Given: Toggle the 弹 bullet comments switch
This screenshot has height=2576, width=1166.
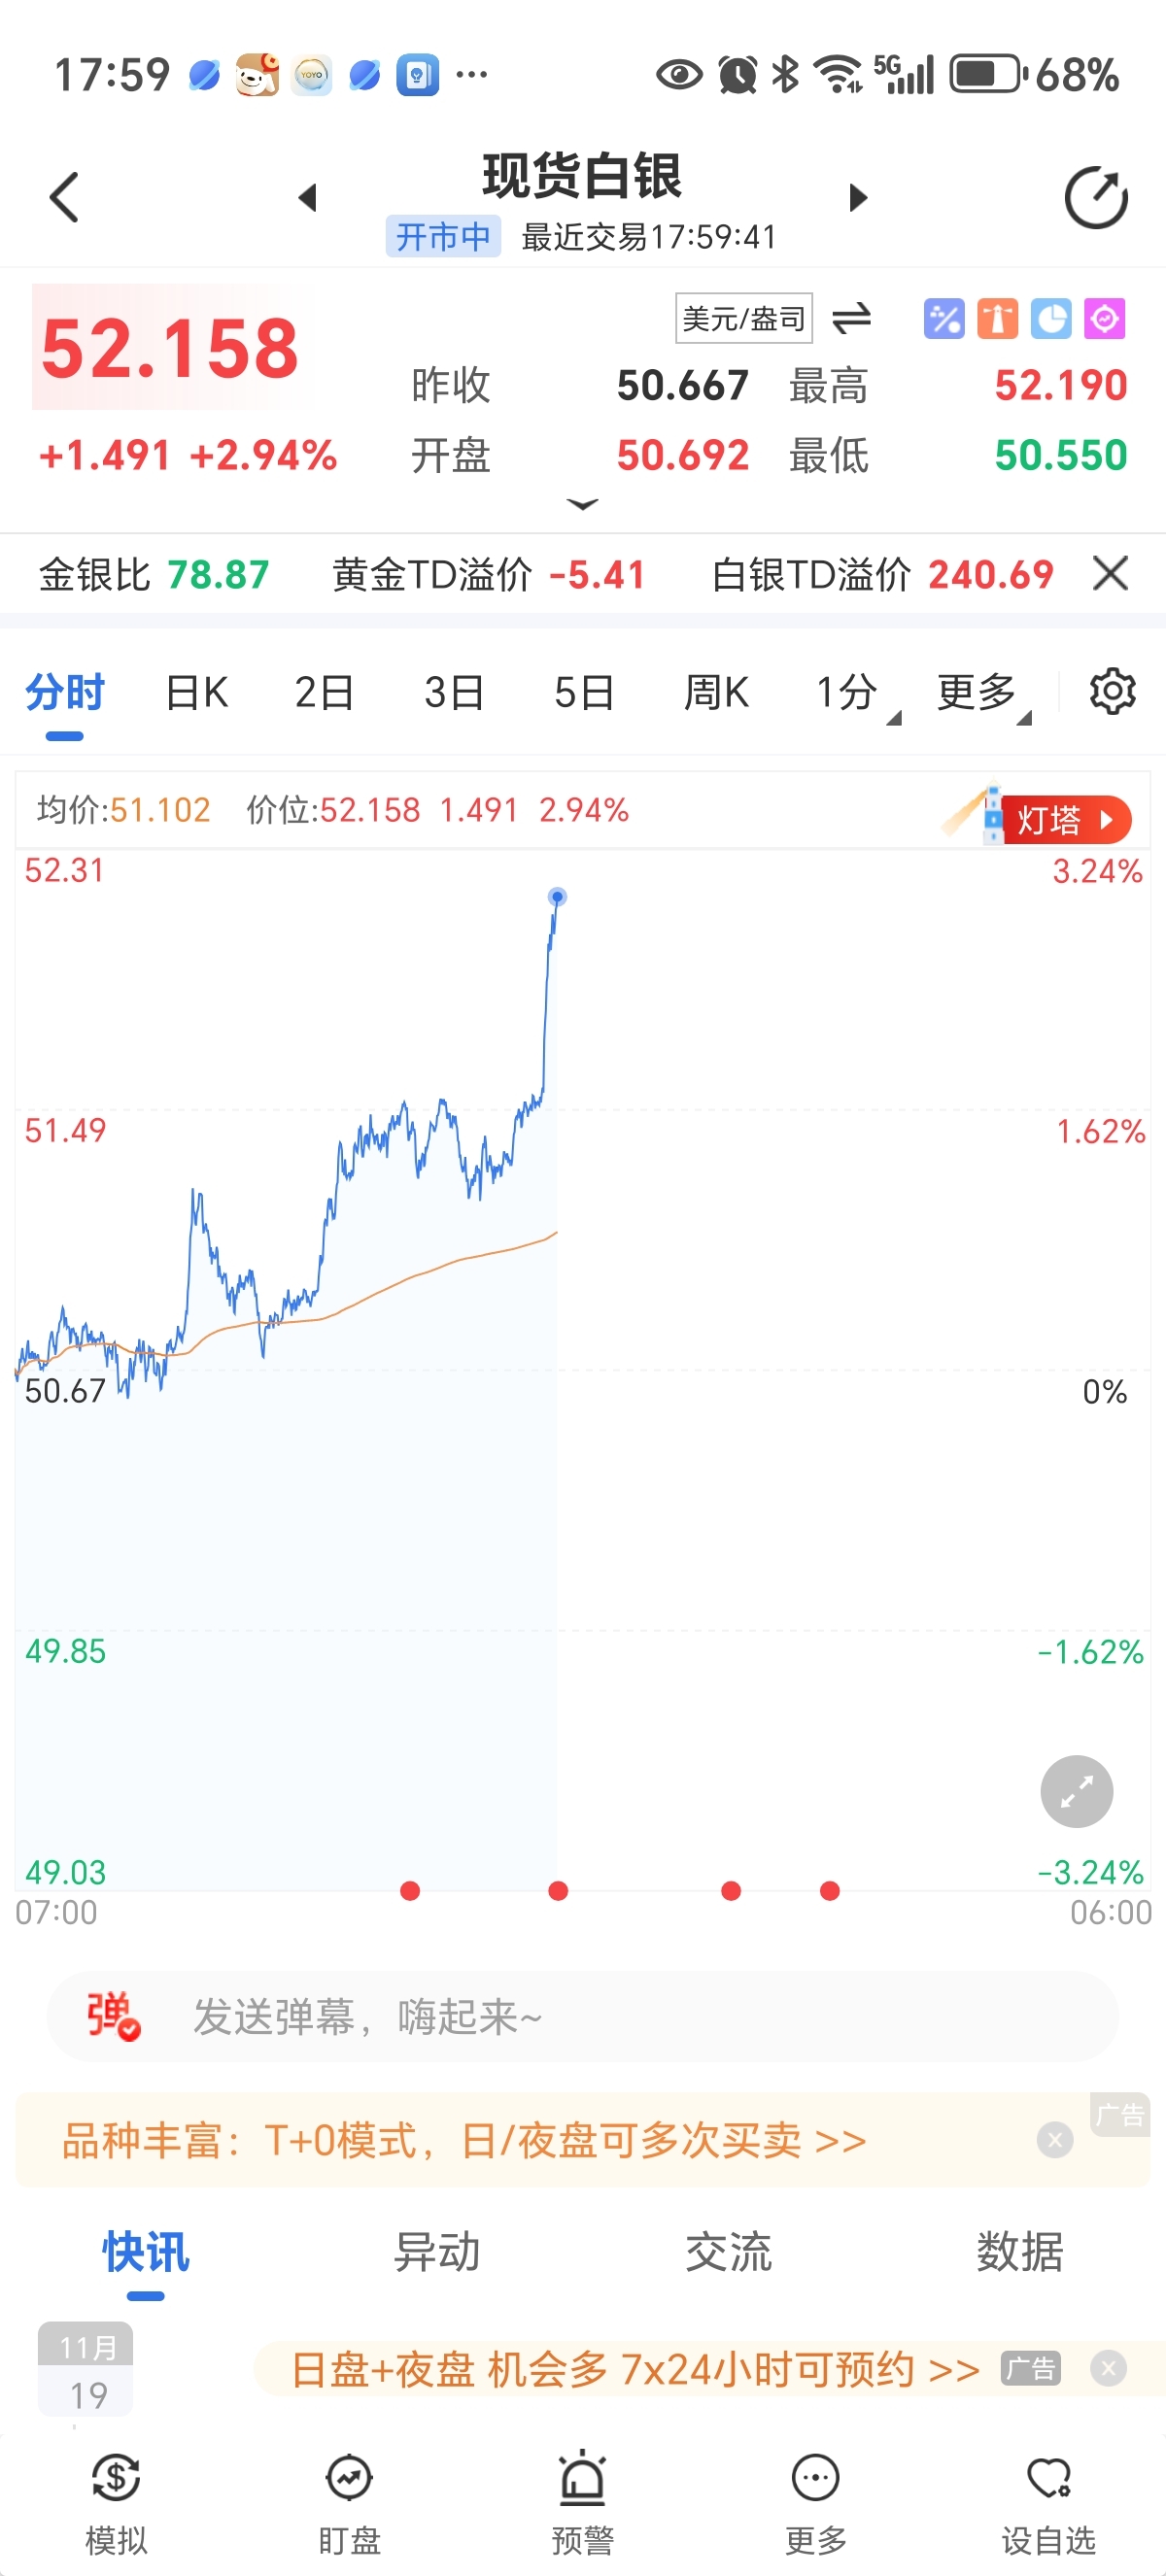Looking at the screenshot, I should (x=112, y=2016).
